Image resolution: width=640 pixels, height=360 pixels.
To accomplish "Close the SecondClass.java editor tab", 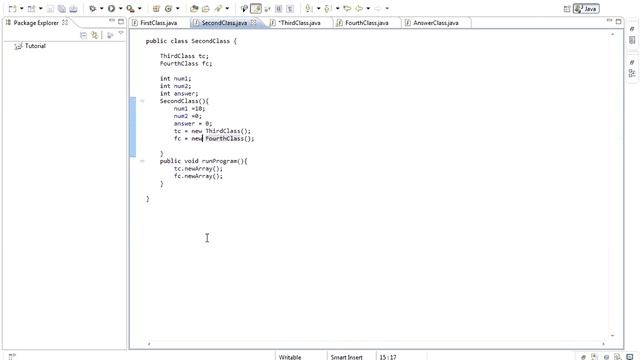I will tap(253, 22).
